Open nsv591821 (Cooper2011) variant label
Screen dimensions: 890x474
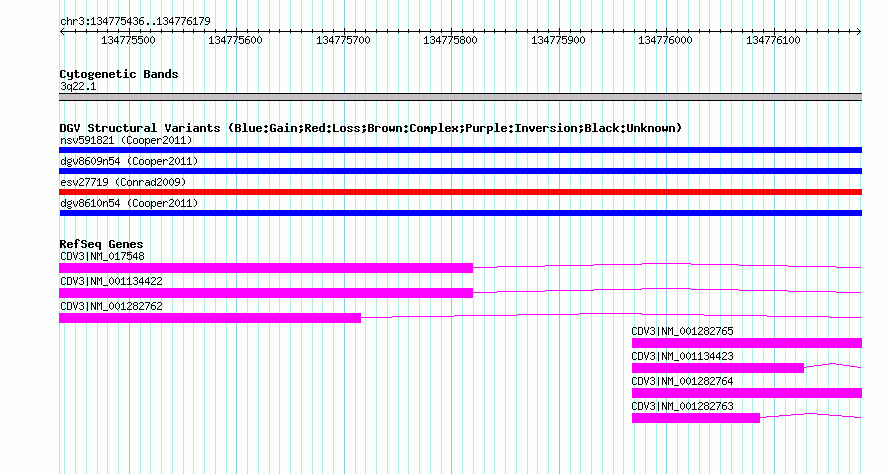pyautogui.click(x=126, y=140)
